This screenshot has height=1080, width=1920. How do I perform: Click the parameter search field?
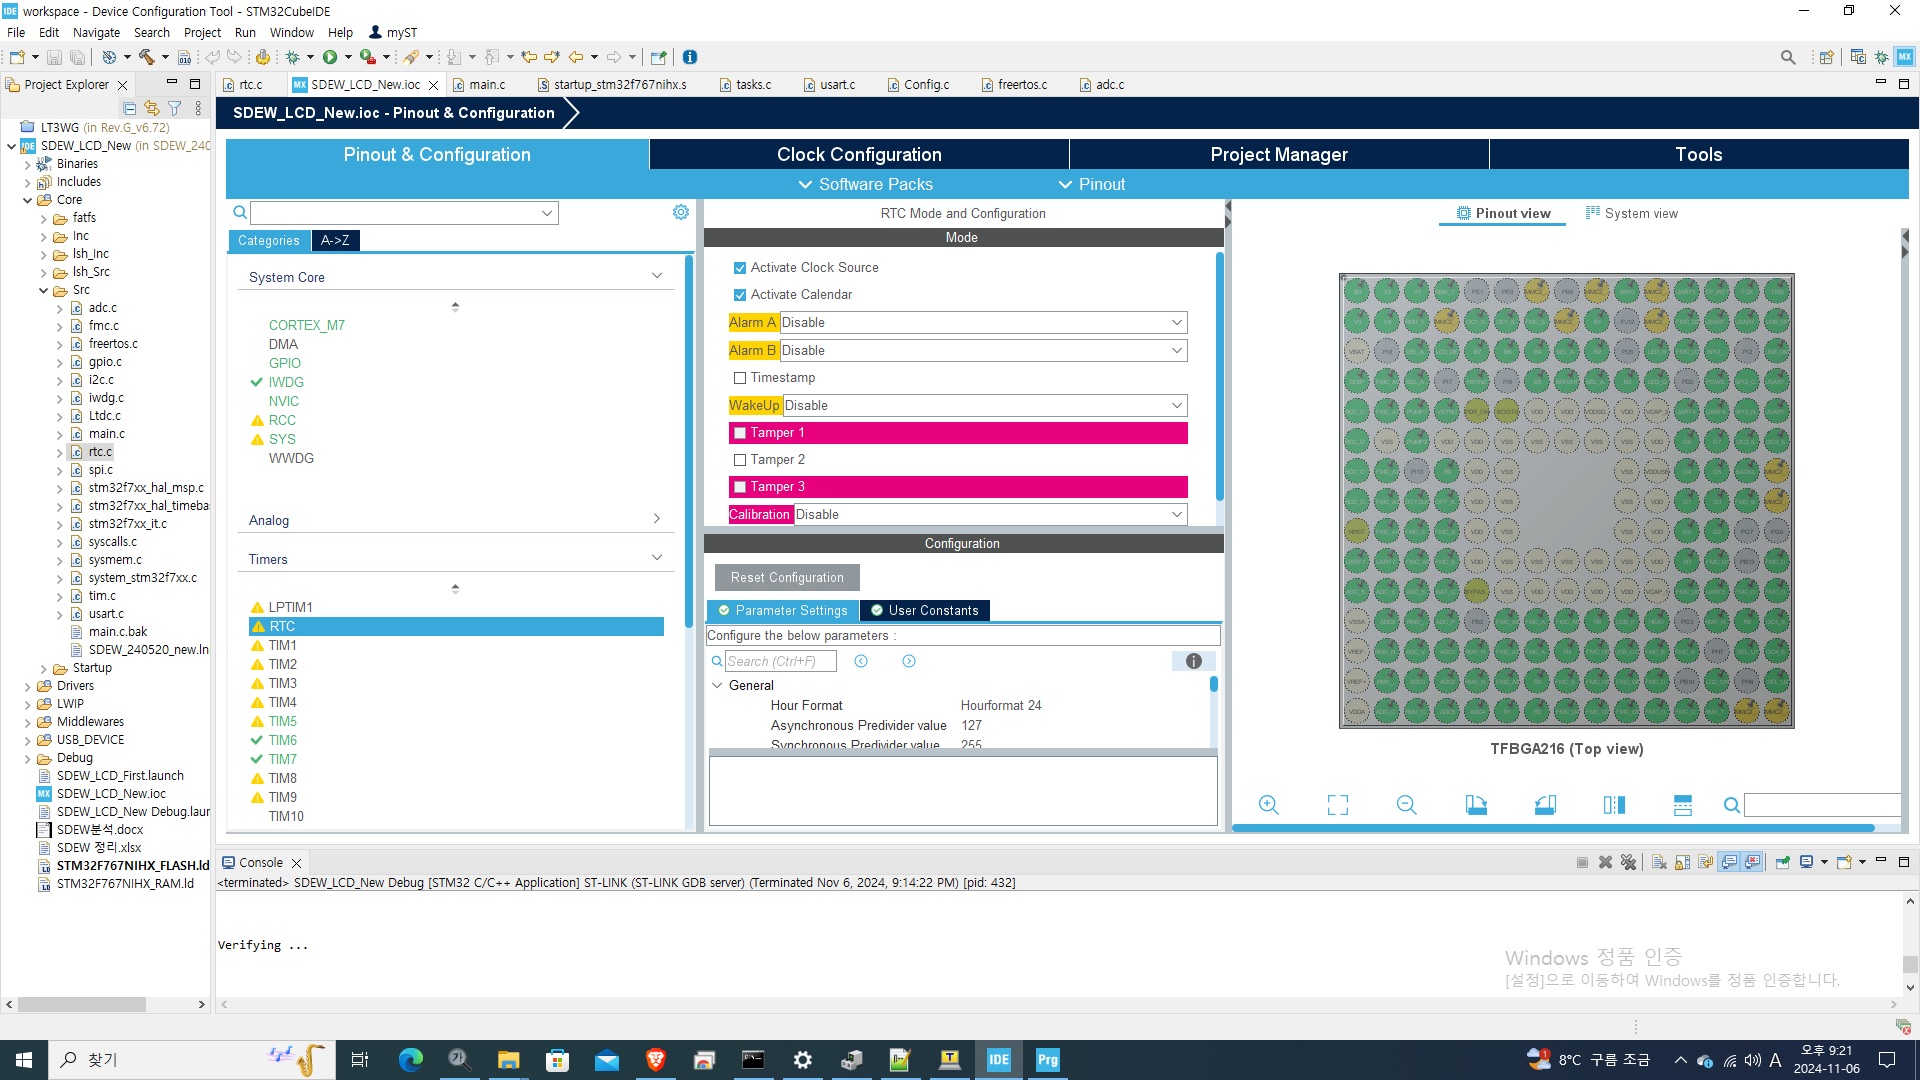[780, 661]
